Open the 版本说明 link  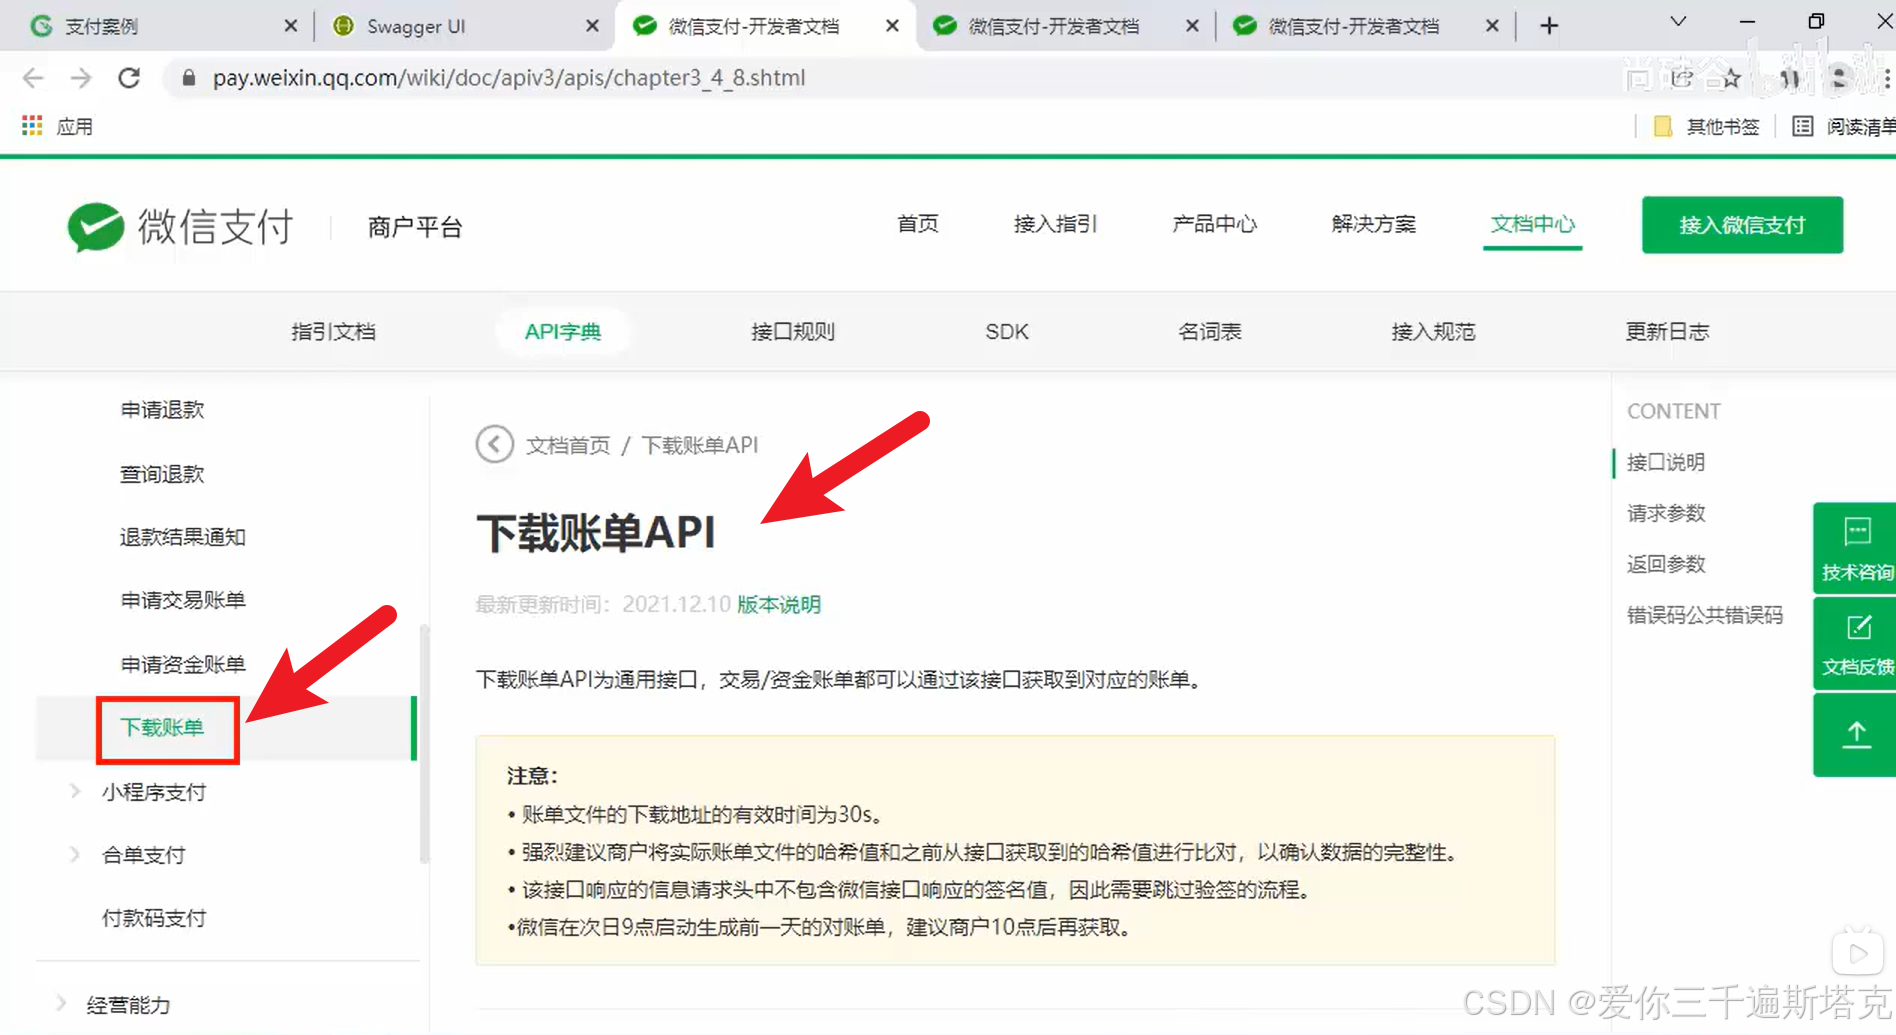[x=779, y=604]
